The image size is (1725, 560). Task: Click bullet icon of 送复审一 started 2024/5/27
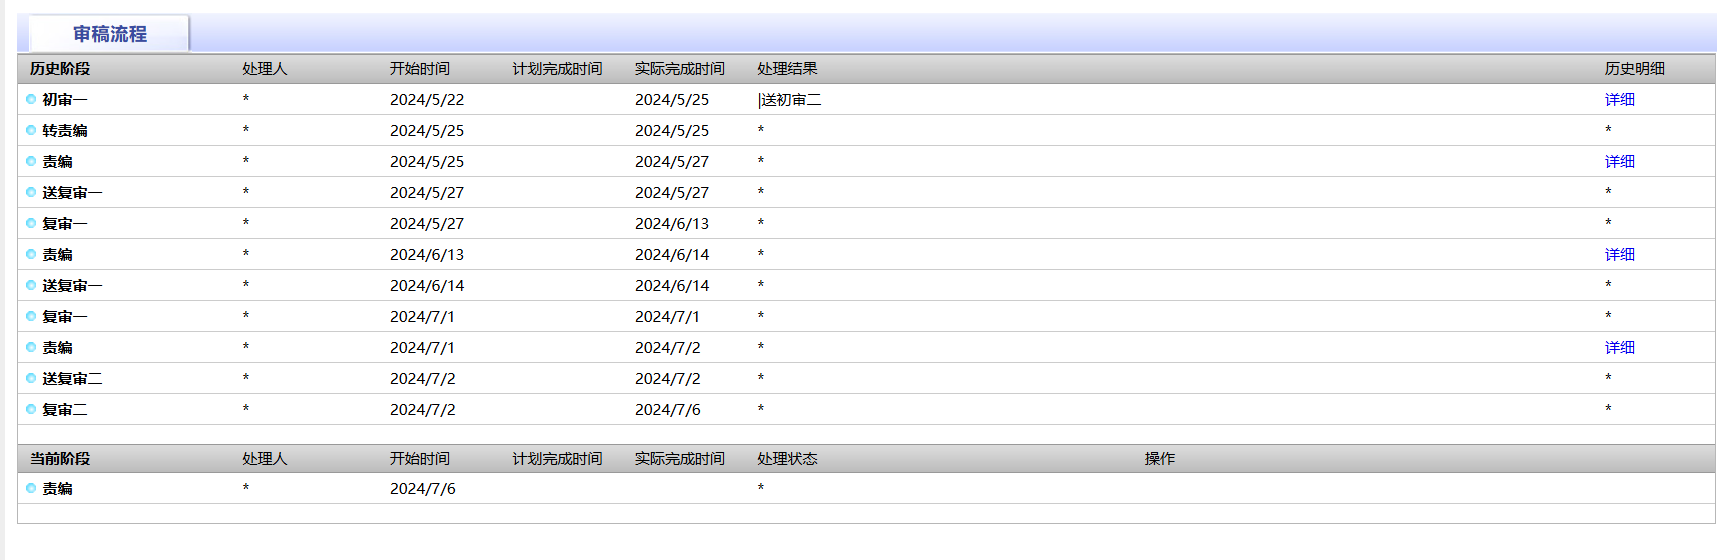31,192
